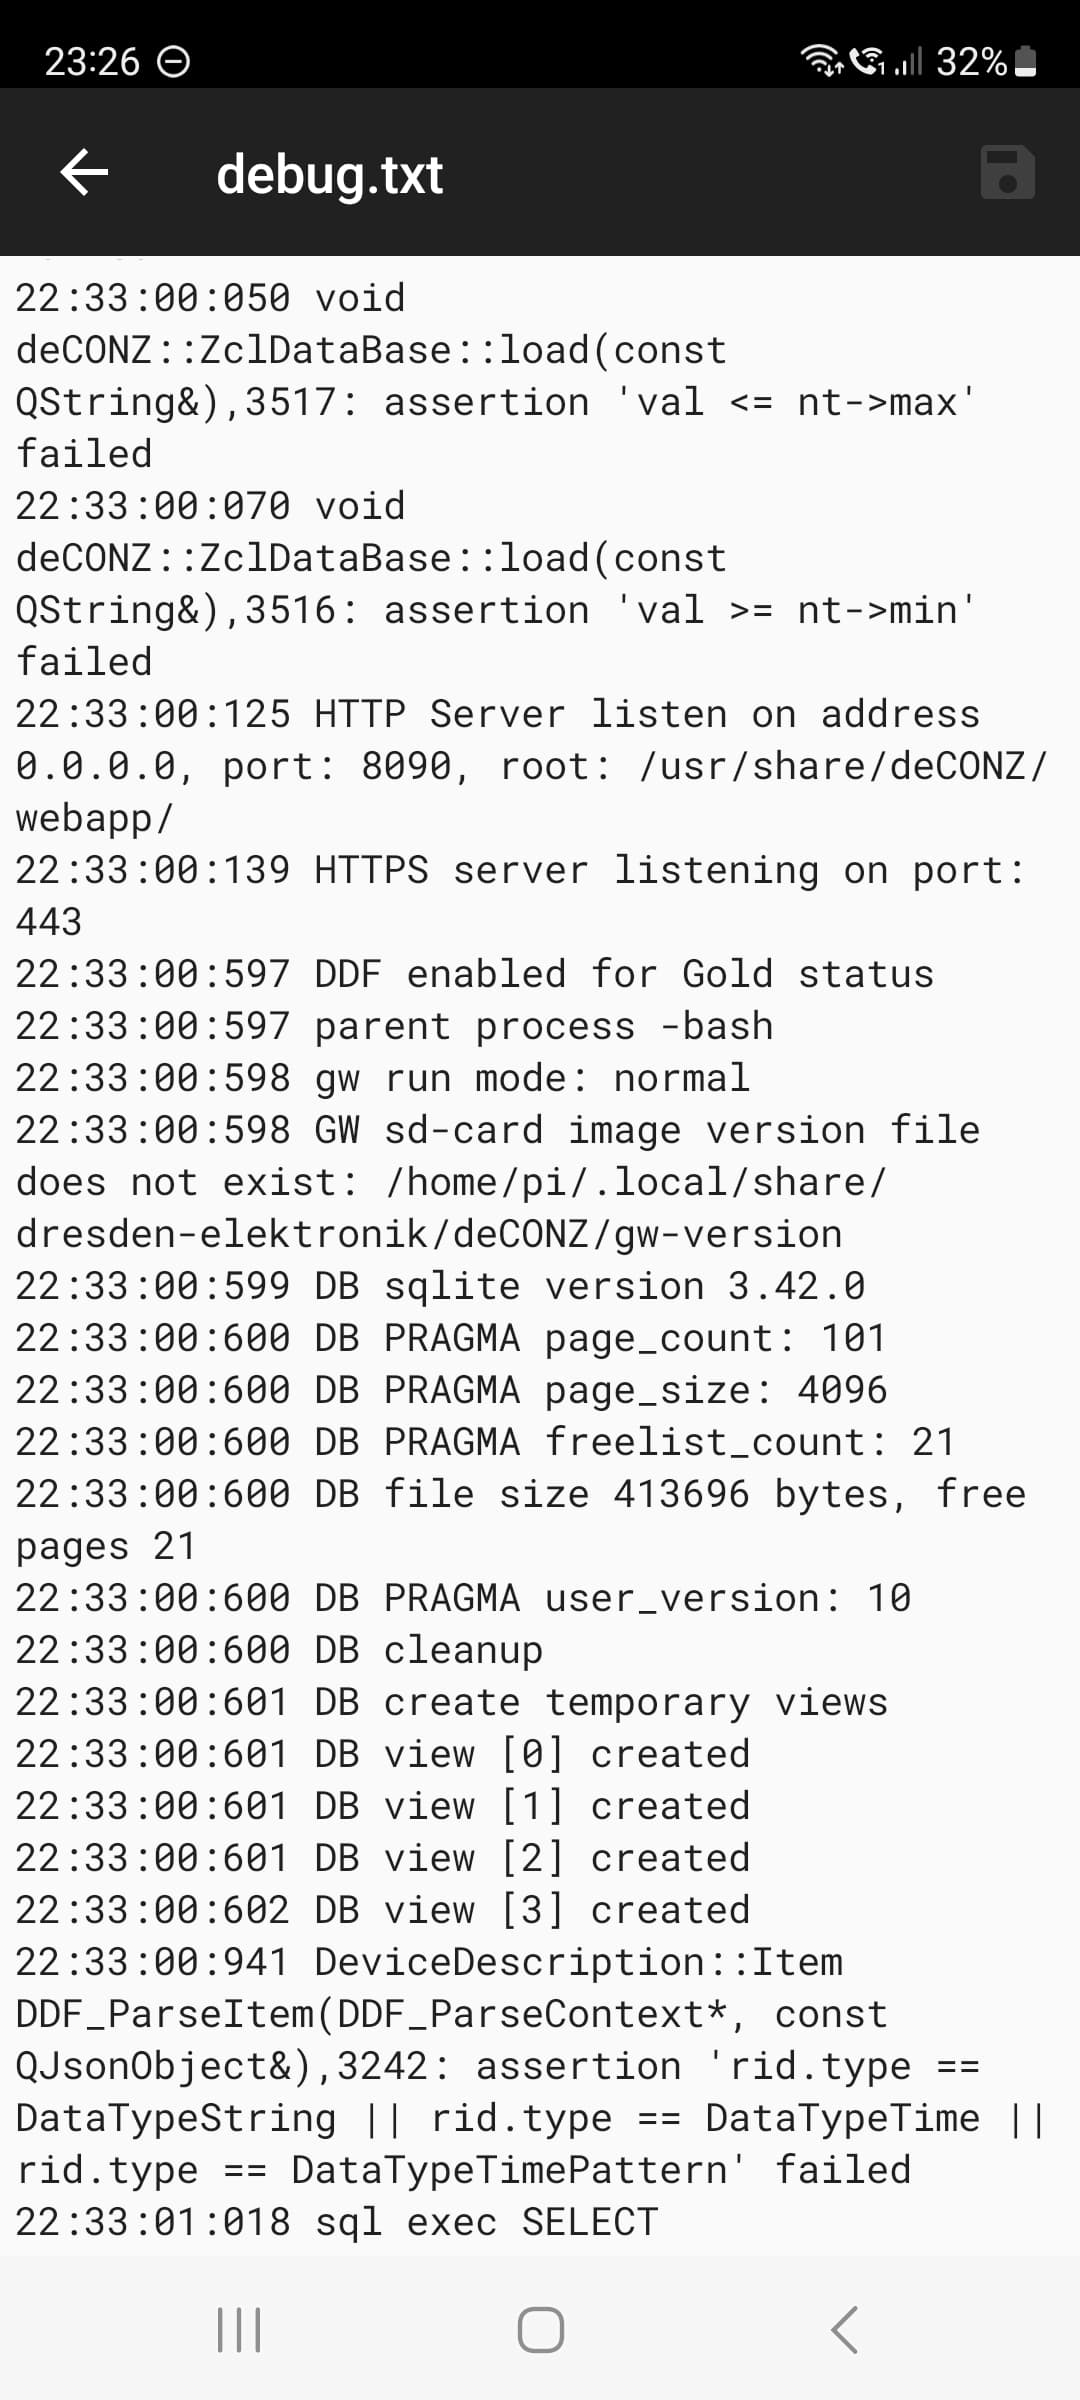The width and height of the screenshot is (1080, 2400).
Task: Tap the Wi-Fi status icon
Action: coord(822,61)
